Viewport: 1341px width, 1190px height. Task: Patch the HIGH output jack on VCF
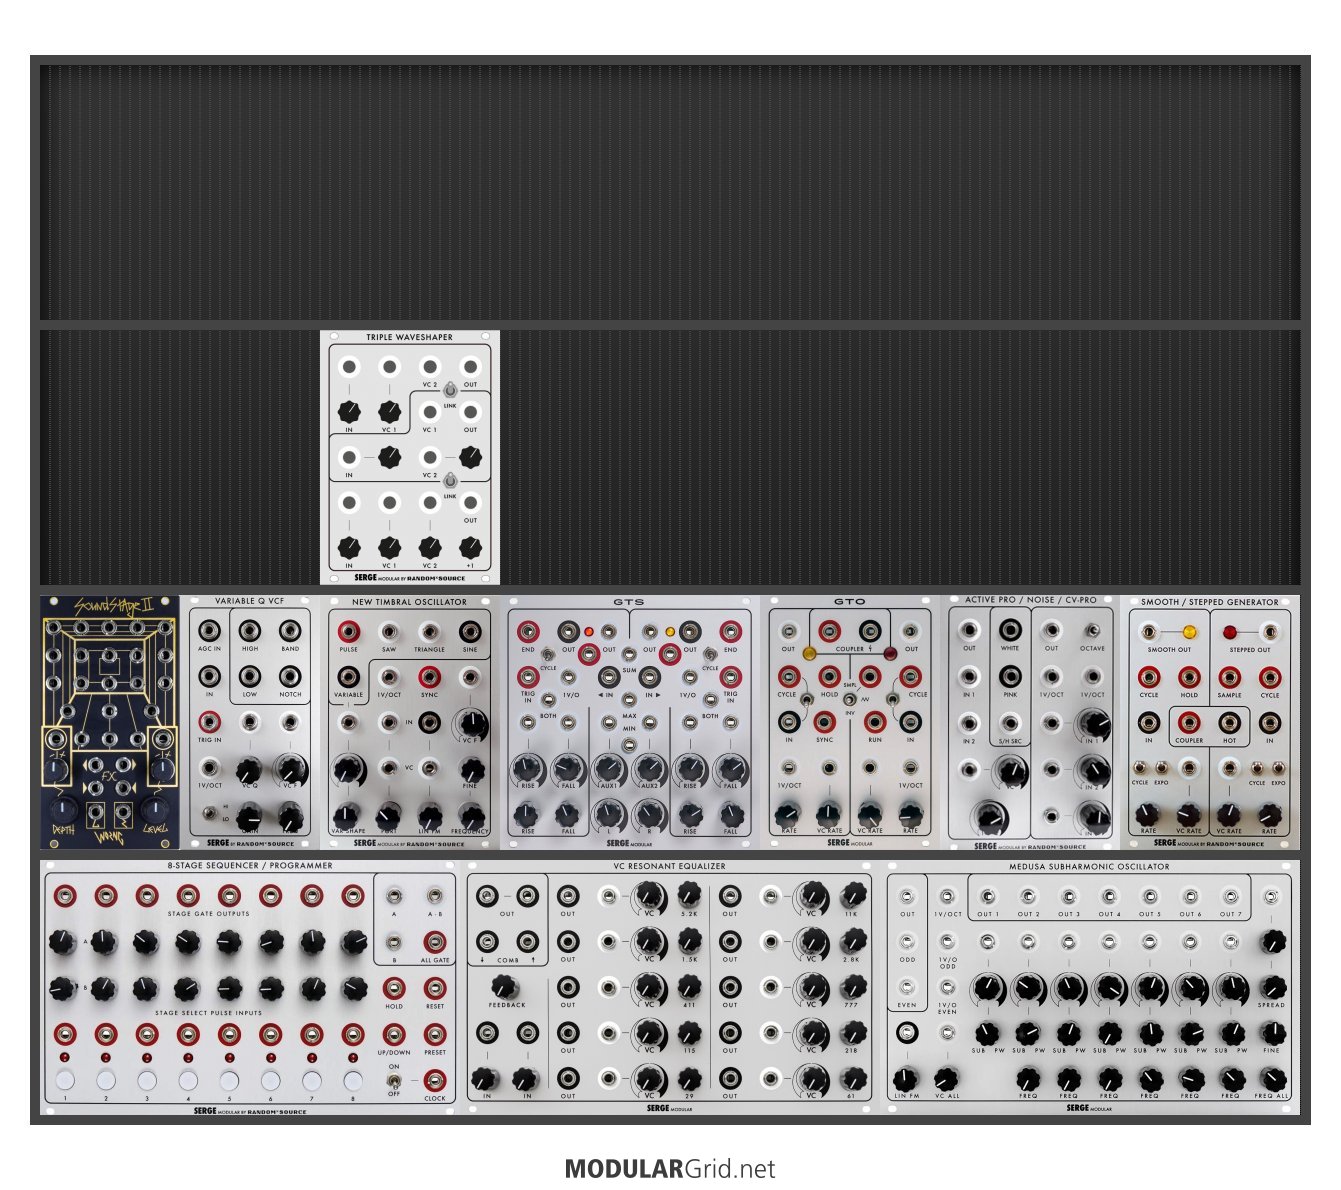[250, 631]
